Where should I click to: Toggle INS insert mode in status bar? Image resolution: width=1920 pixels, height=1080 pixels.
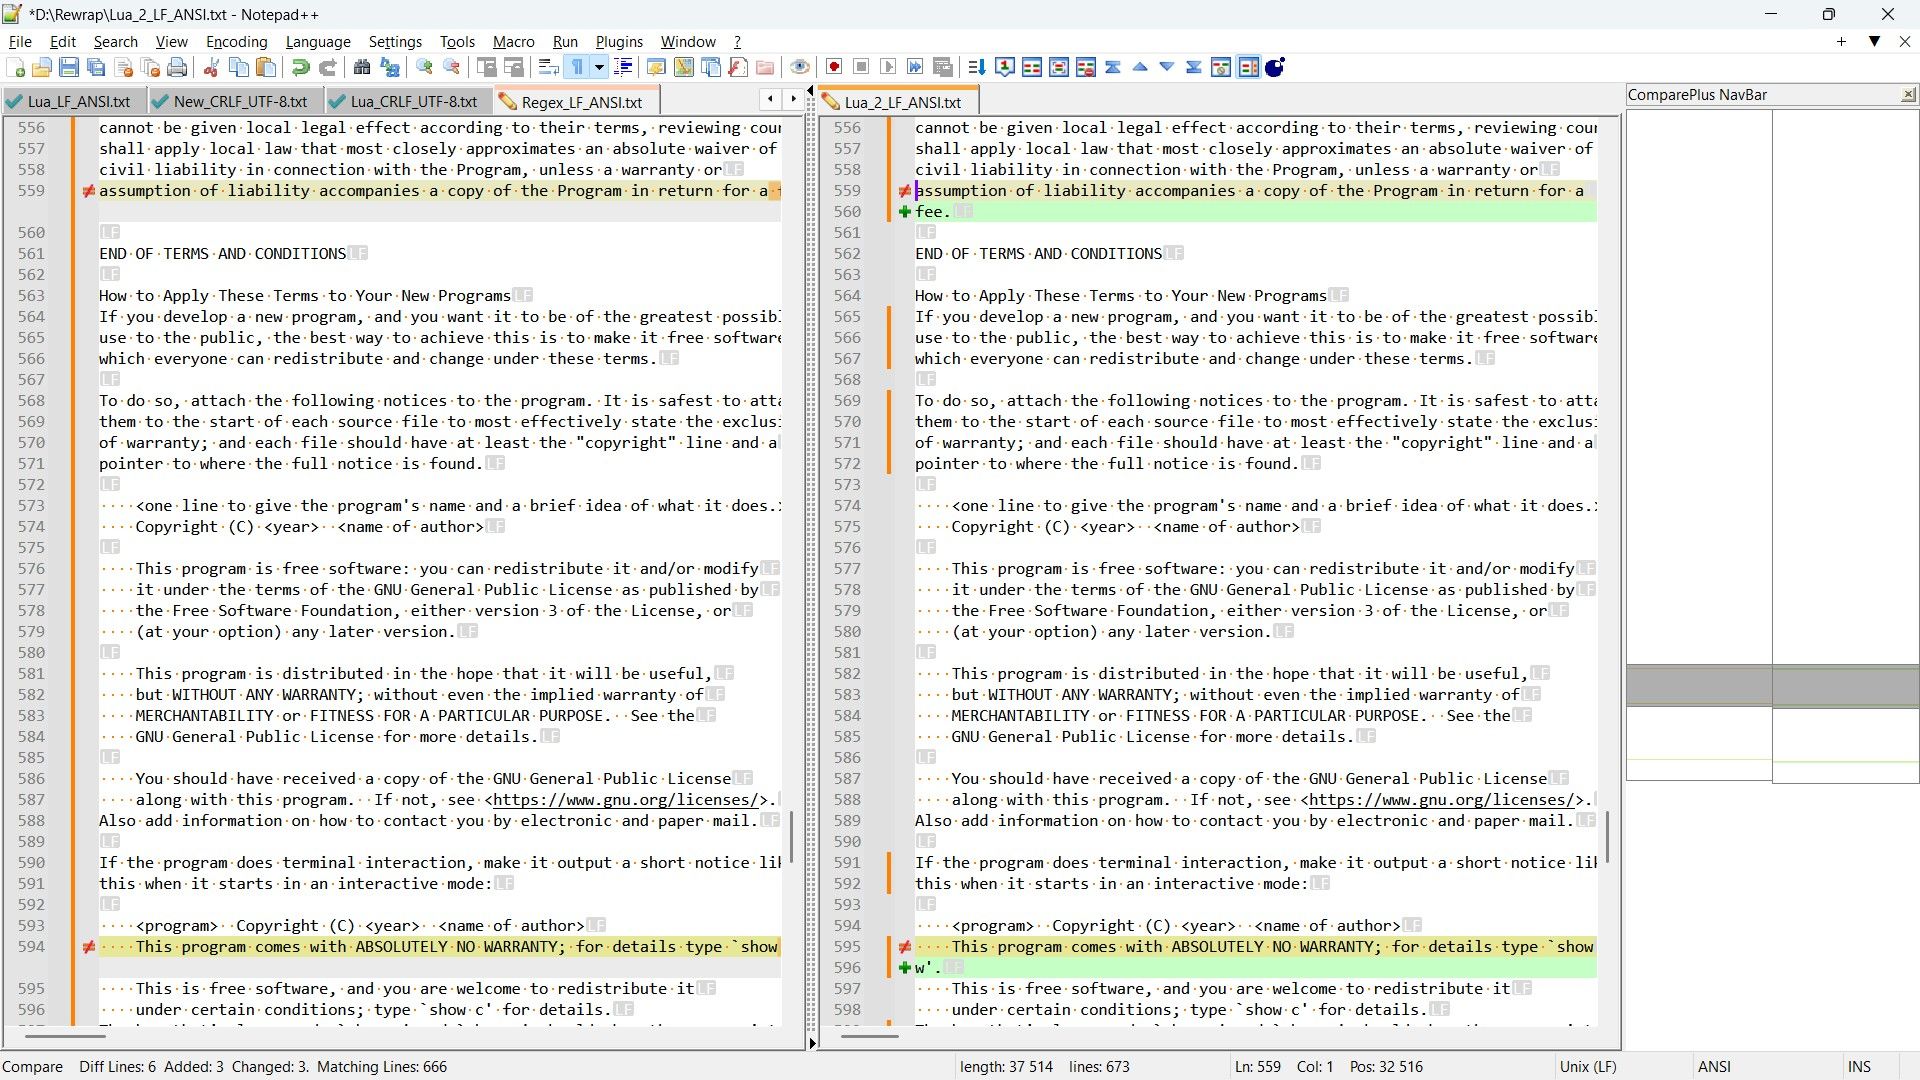click(1859, 1067)
